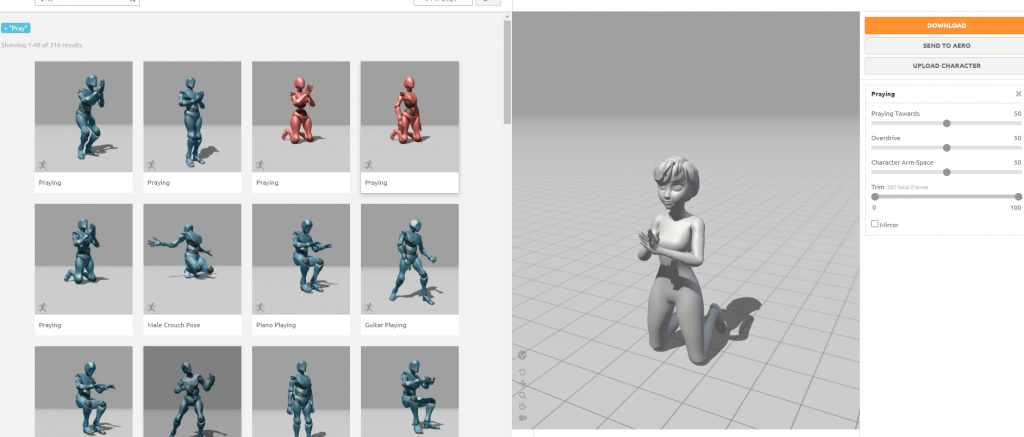Click the Trim slider end handle at 100

tap(1018, 197)
